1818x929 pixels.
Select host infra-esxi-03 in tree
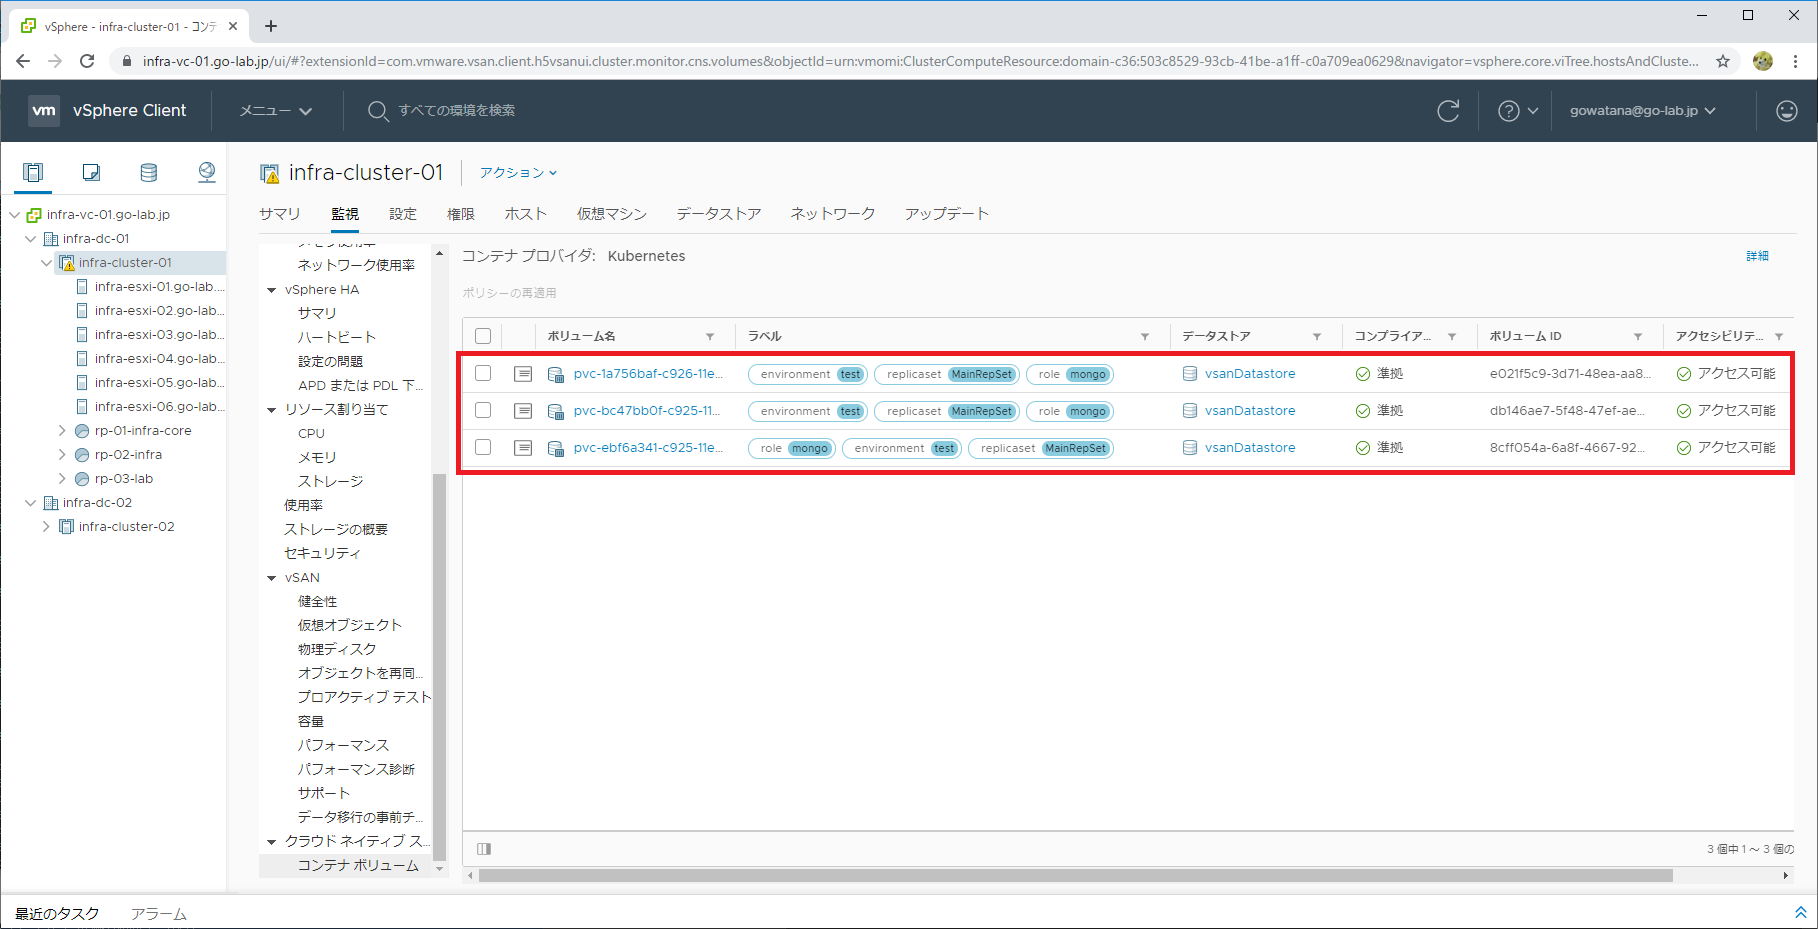(159, 335)
